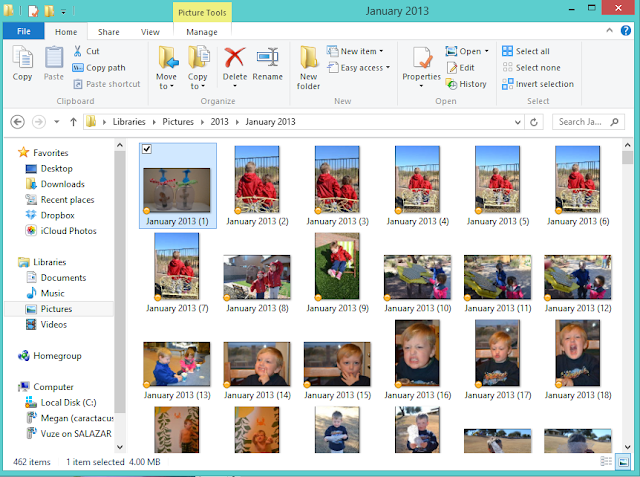Select Recent places in Favorites
Image resolution: width=640 pixels, height=477 pixels.
point(60,200)
